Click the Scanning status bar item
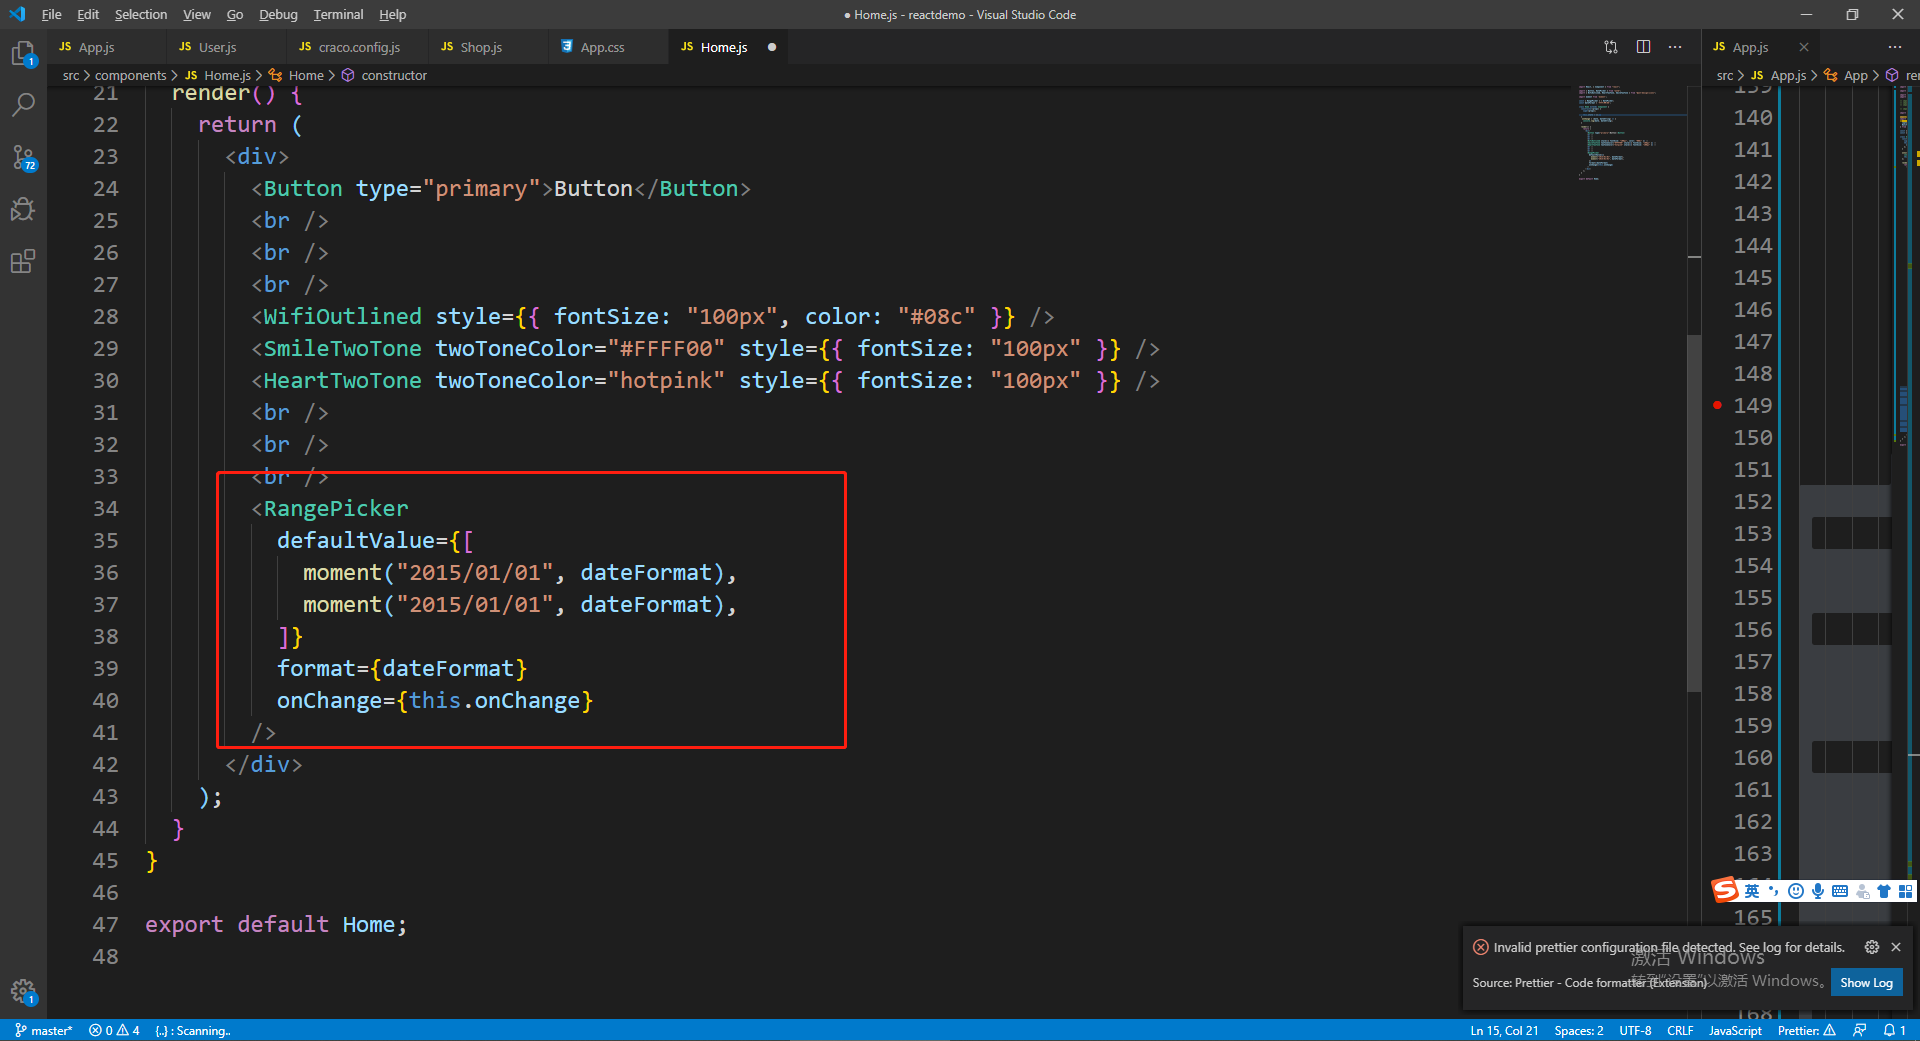1920x1041 pixels. [x=193, y=1030]
